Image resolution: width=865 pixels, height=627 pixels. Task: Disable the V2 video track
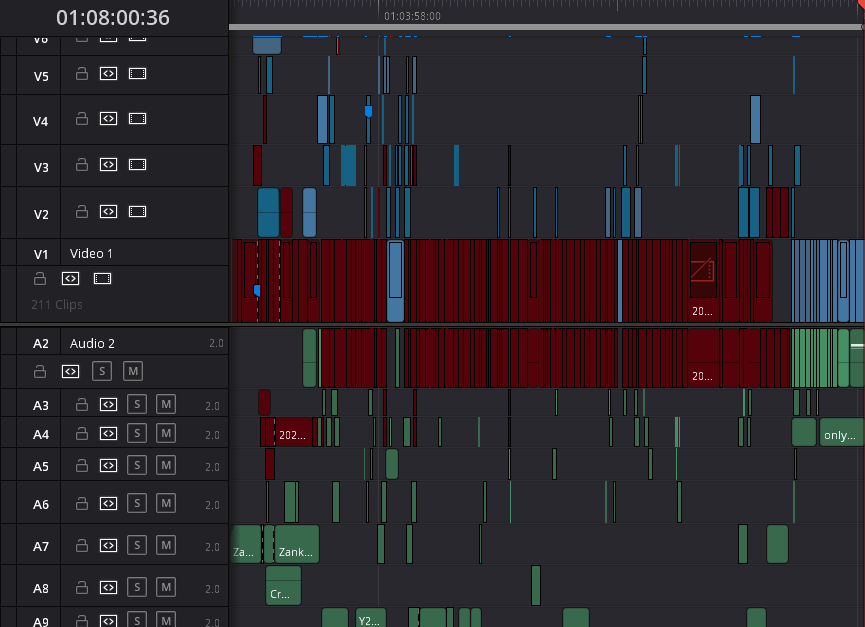[137, 211]
